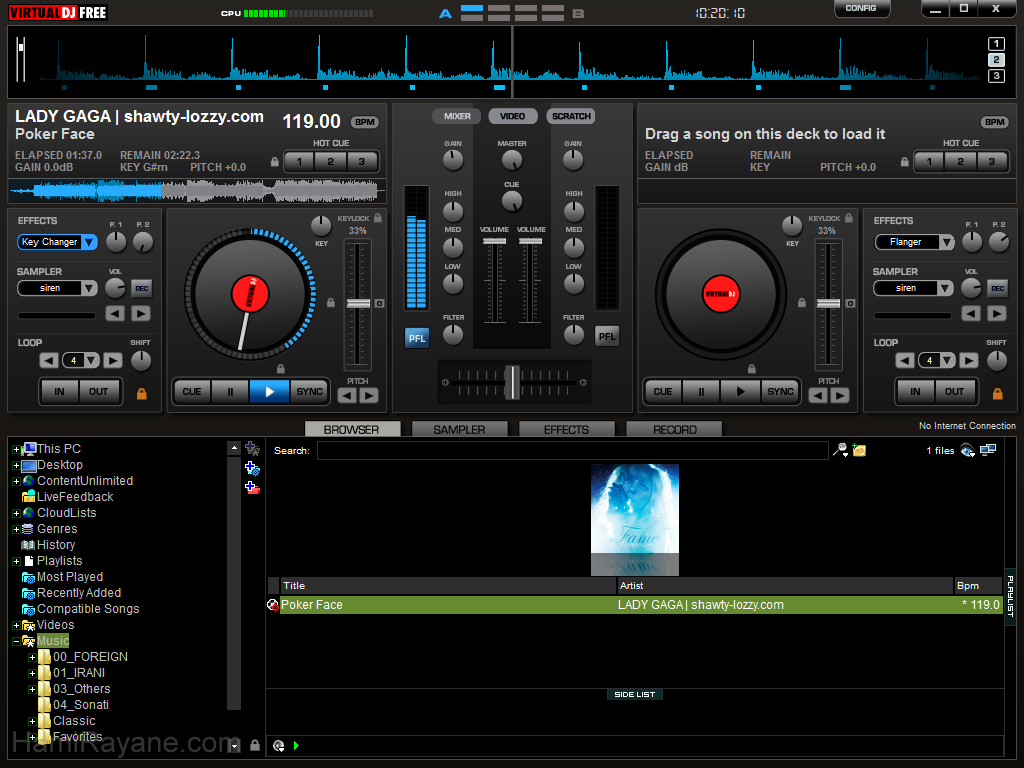Click the left channel volume fader
Viewport: 1024px width, 768px height.
pyautogui.click(x=494, y=241)
